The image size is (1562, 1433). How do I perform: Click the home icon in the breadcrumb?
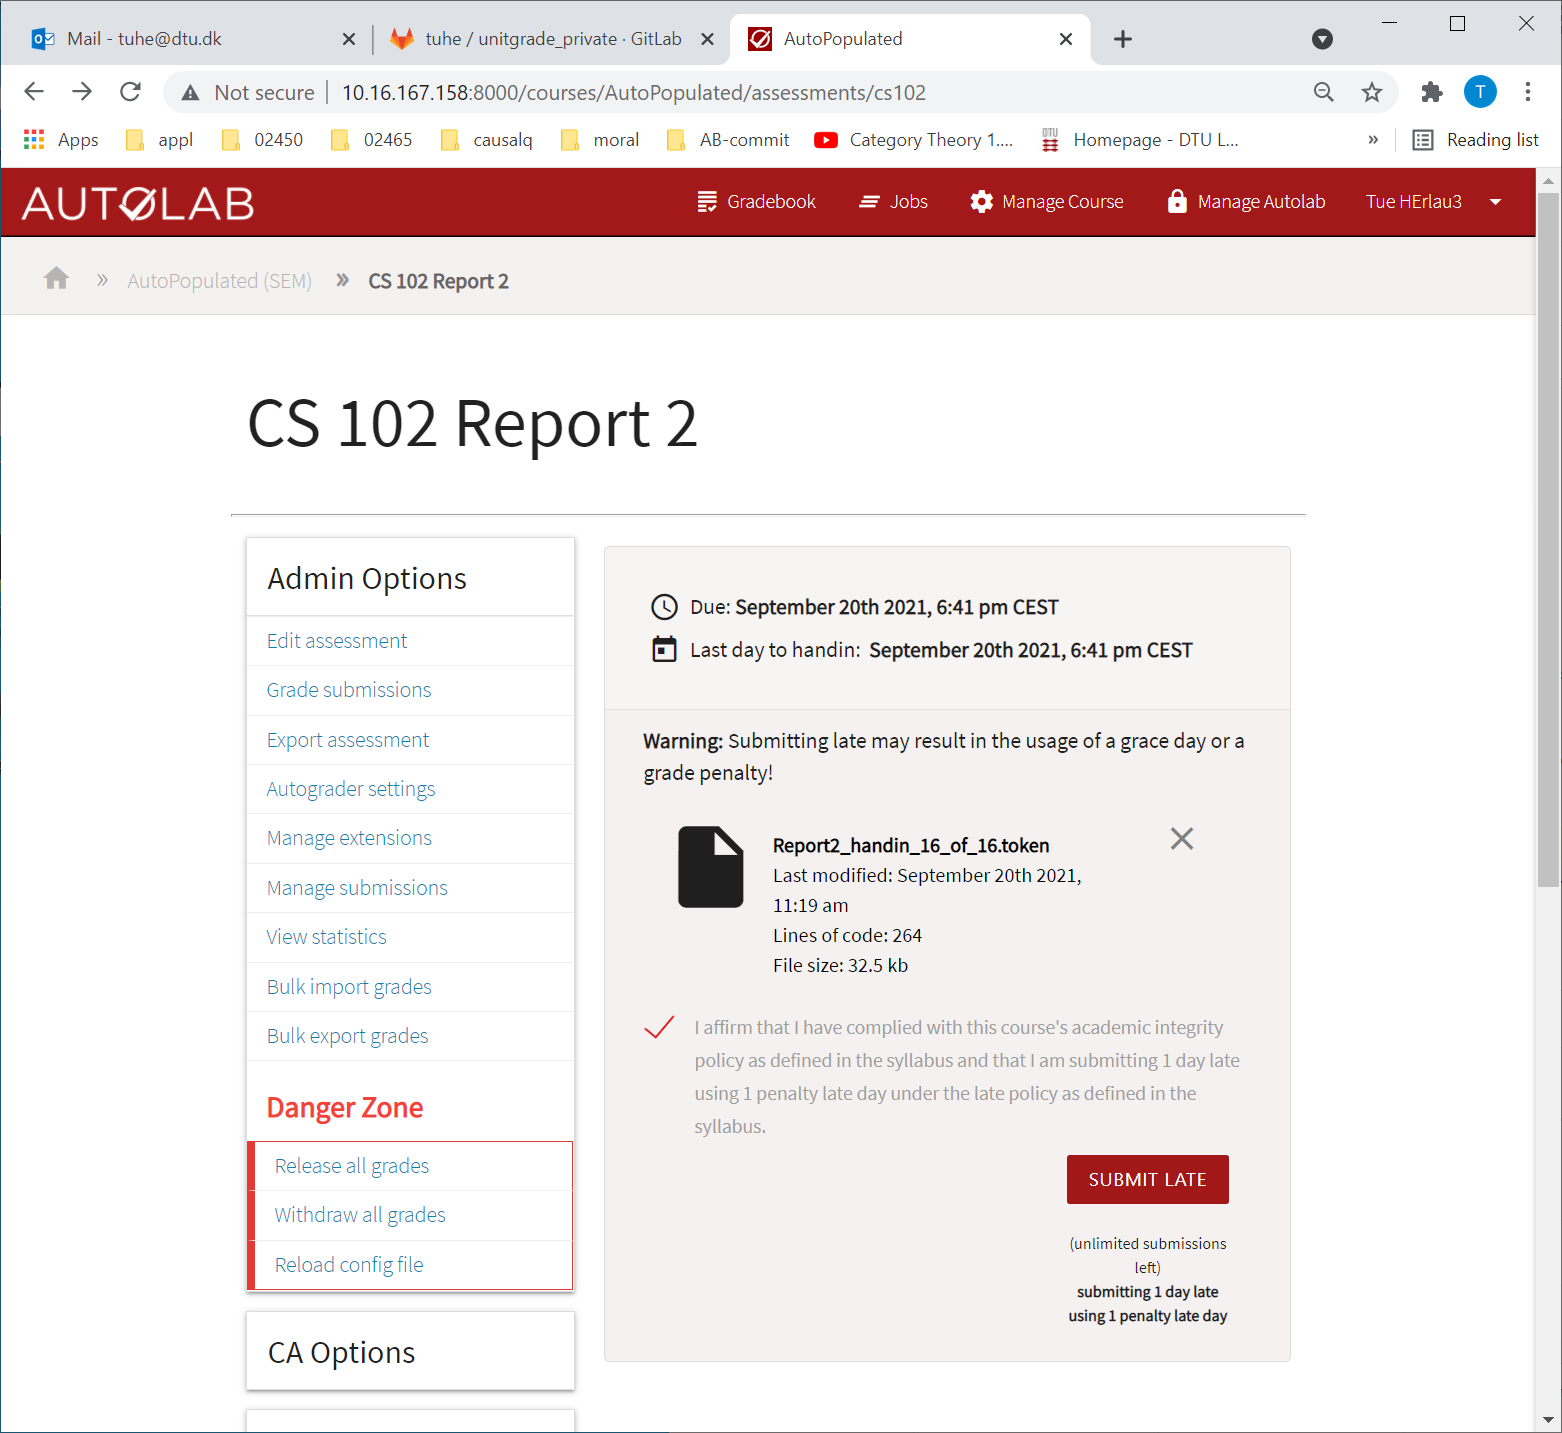click(56, 279)
